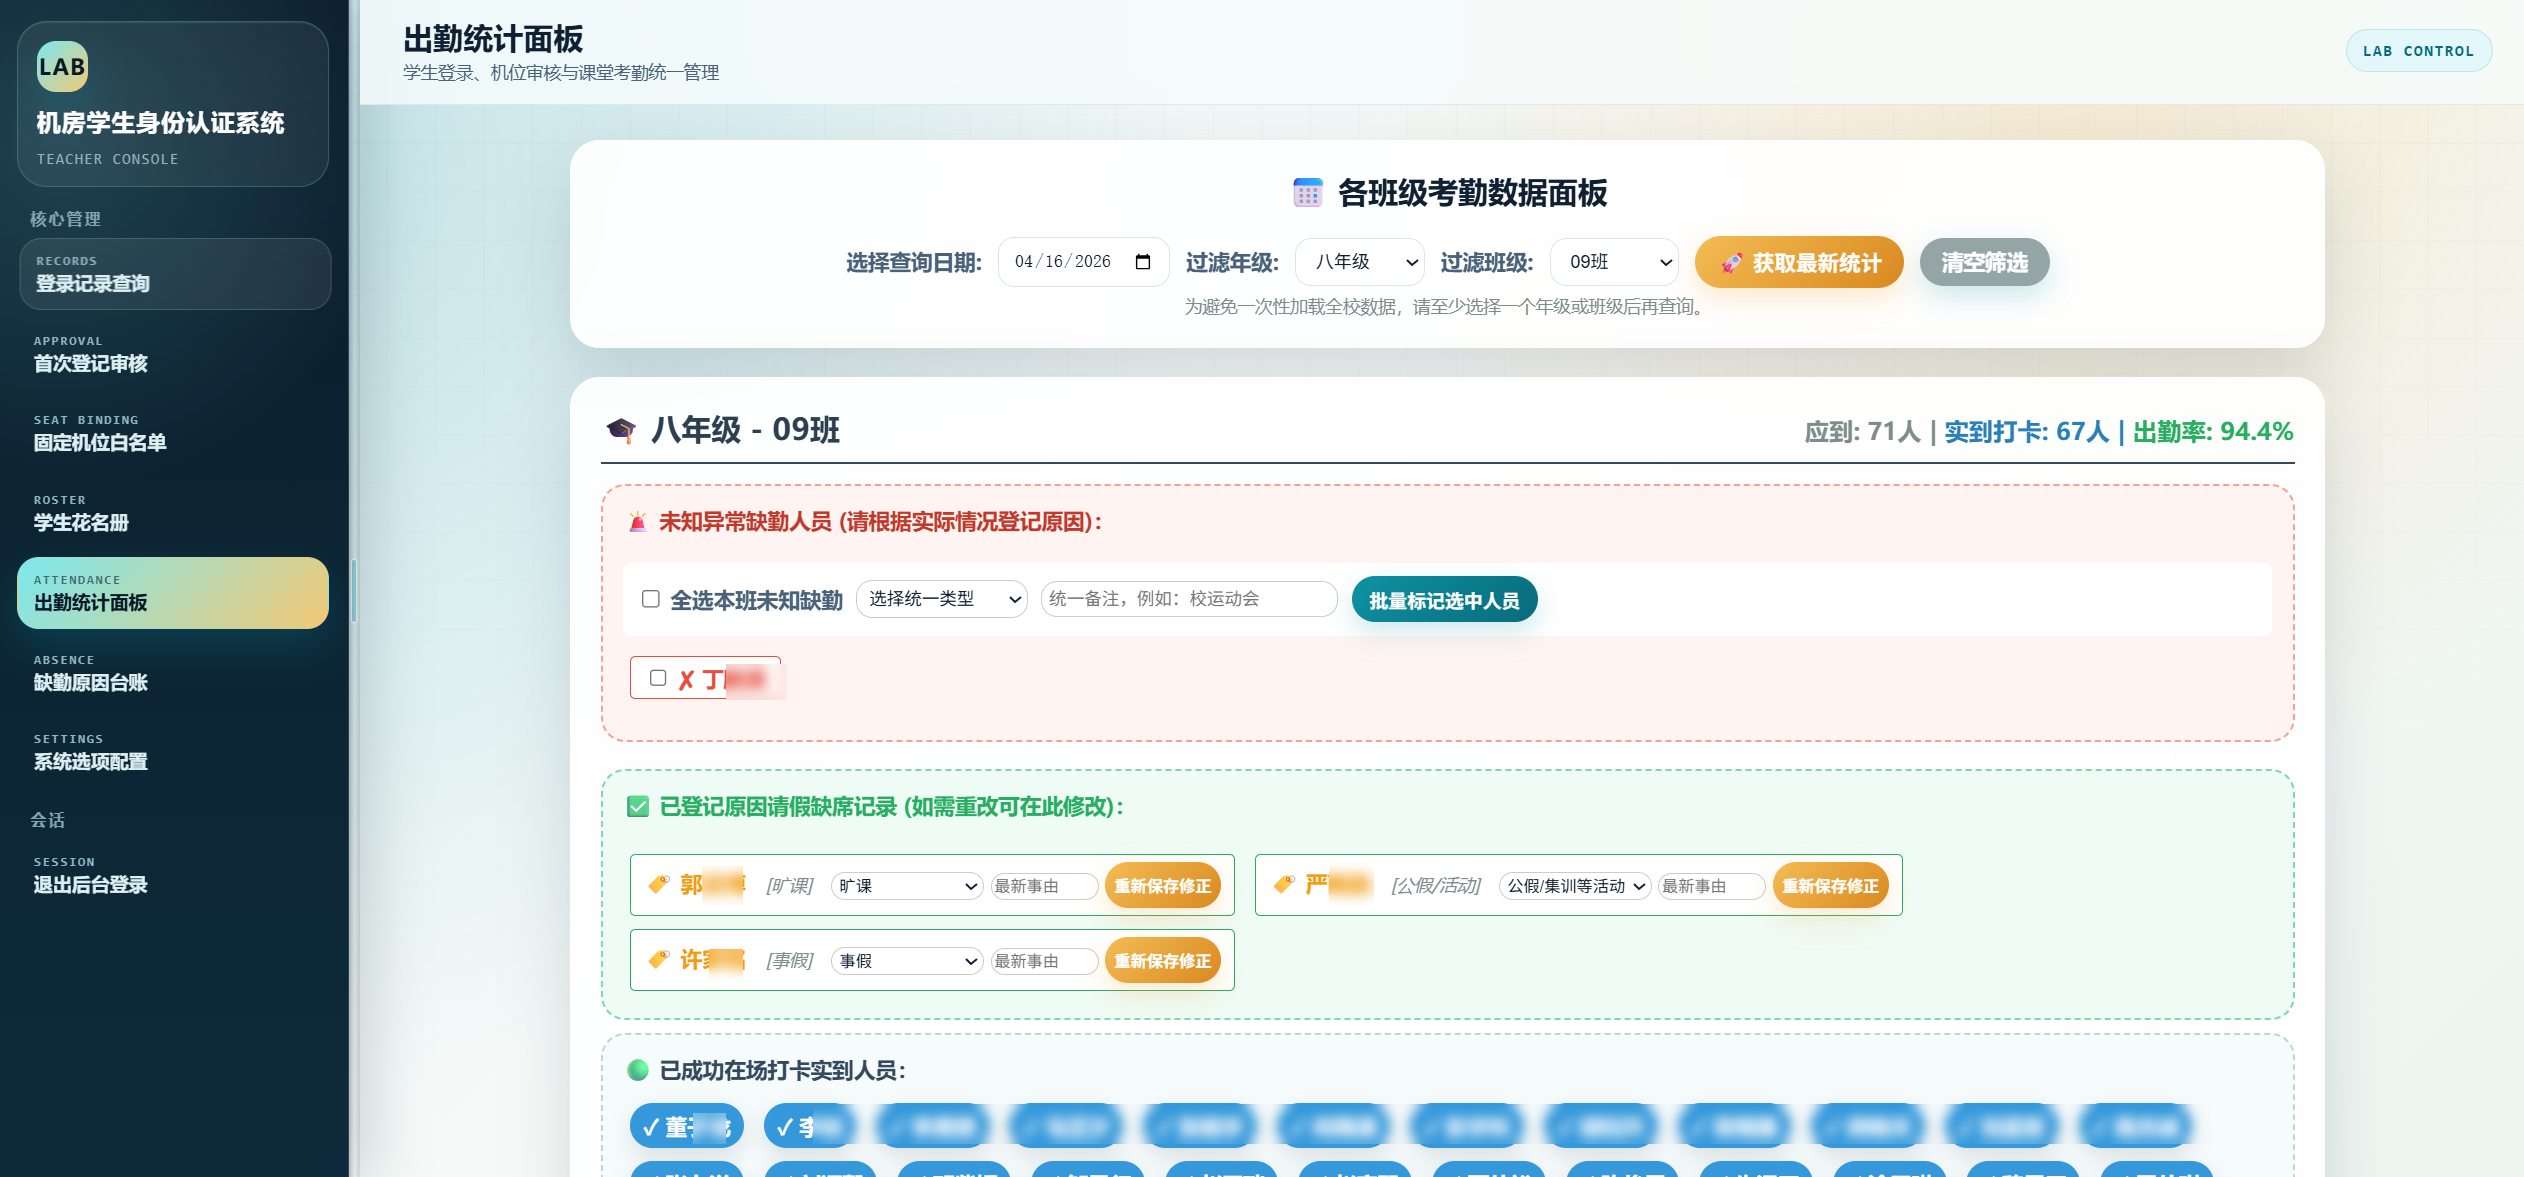Click the green dot icon by 已成功在场打卡
2524x1177 pixels.
[x=638, y=1070]
